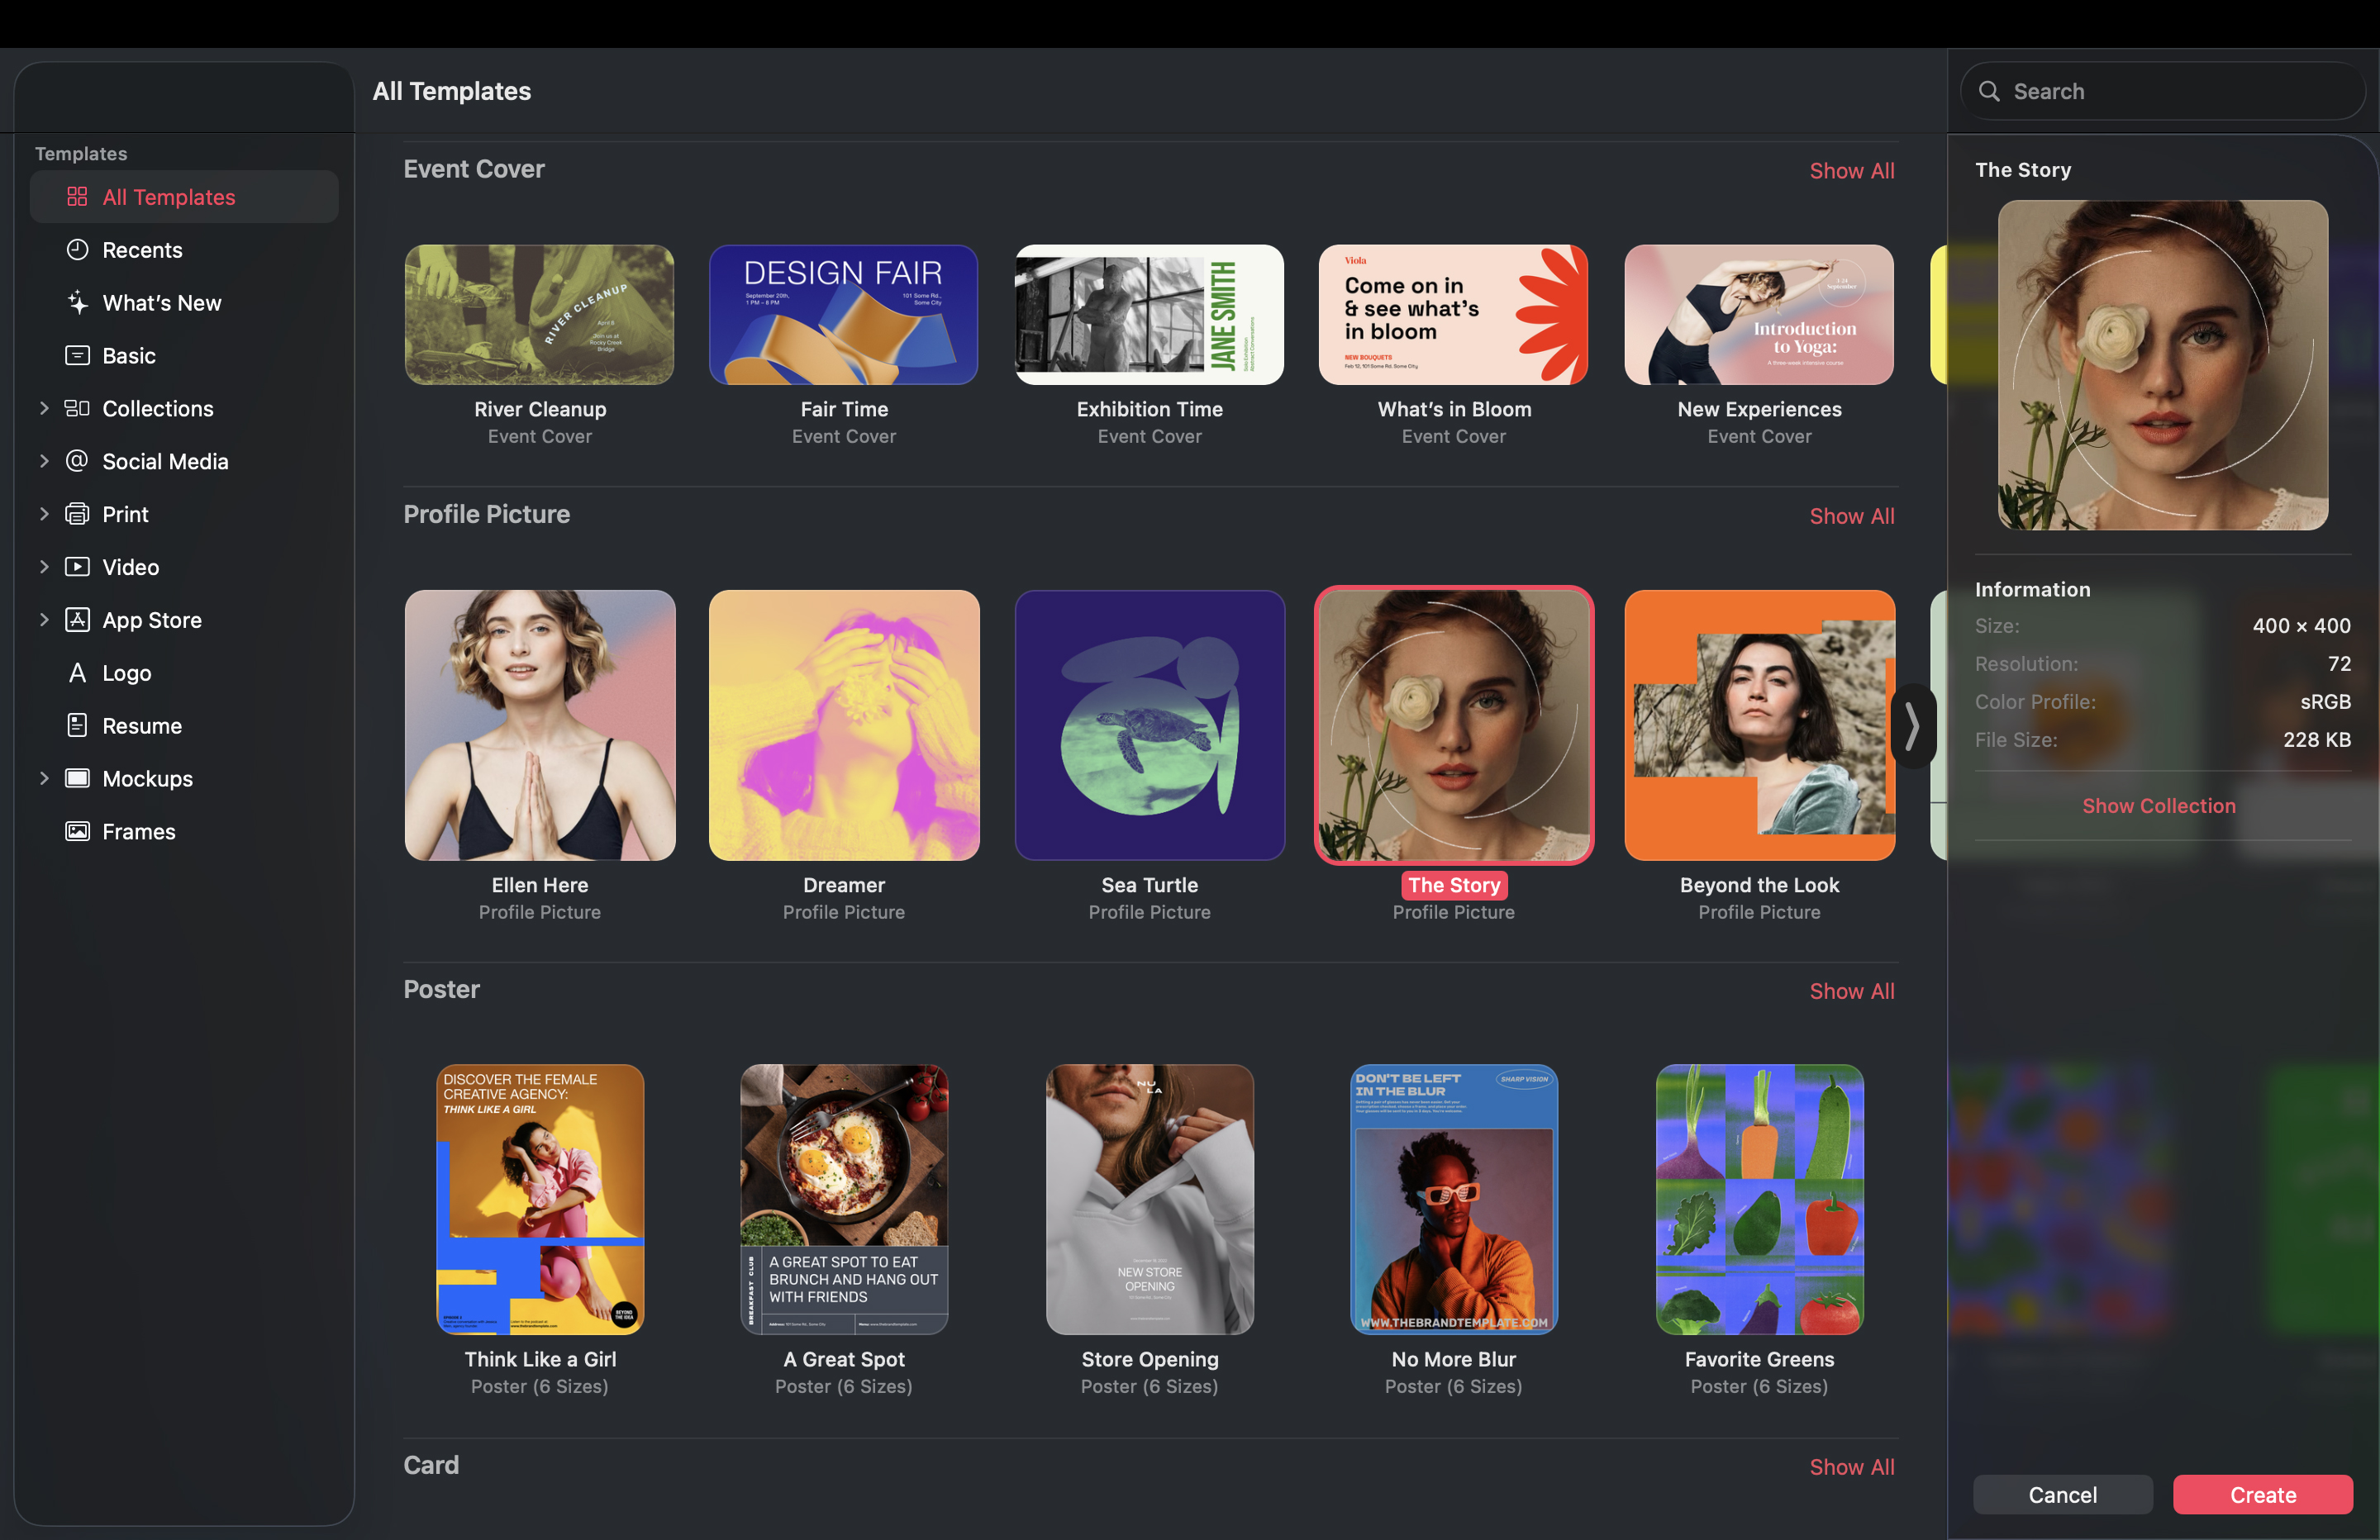Image resolution: width=2380 pixels, height=1540 pixels.
Task: Click the Recents clock icon
Action: tap(78, 249)
